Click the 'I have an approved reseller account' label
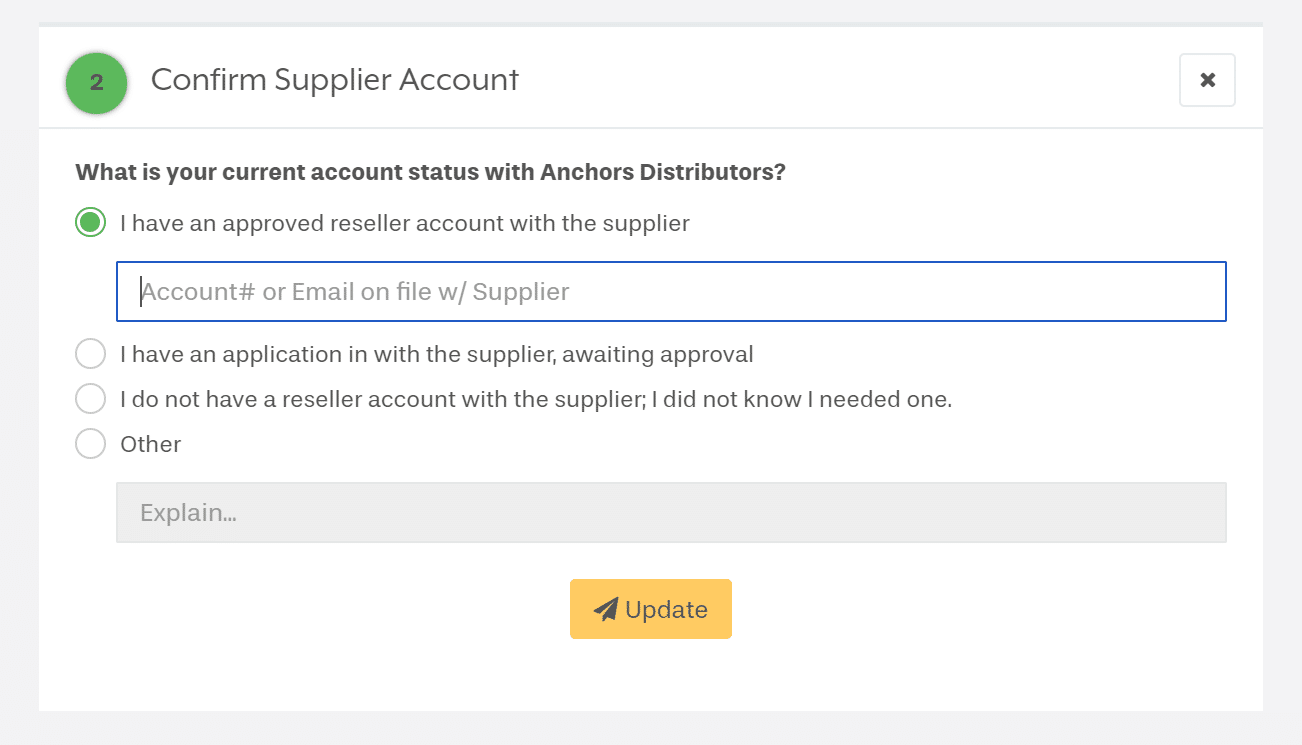Viewport: 1302px width, 745px height. (404, 223)
